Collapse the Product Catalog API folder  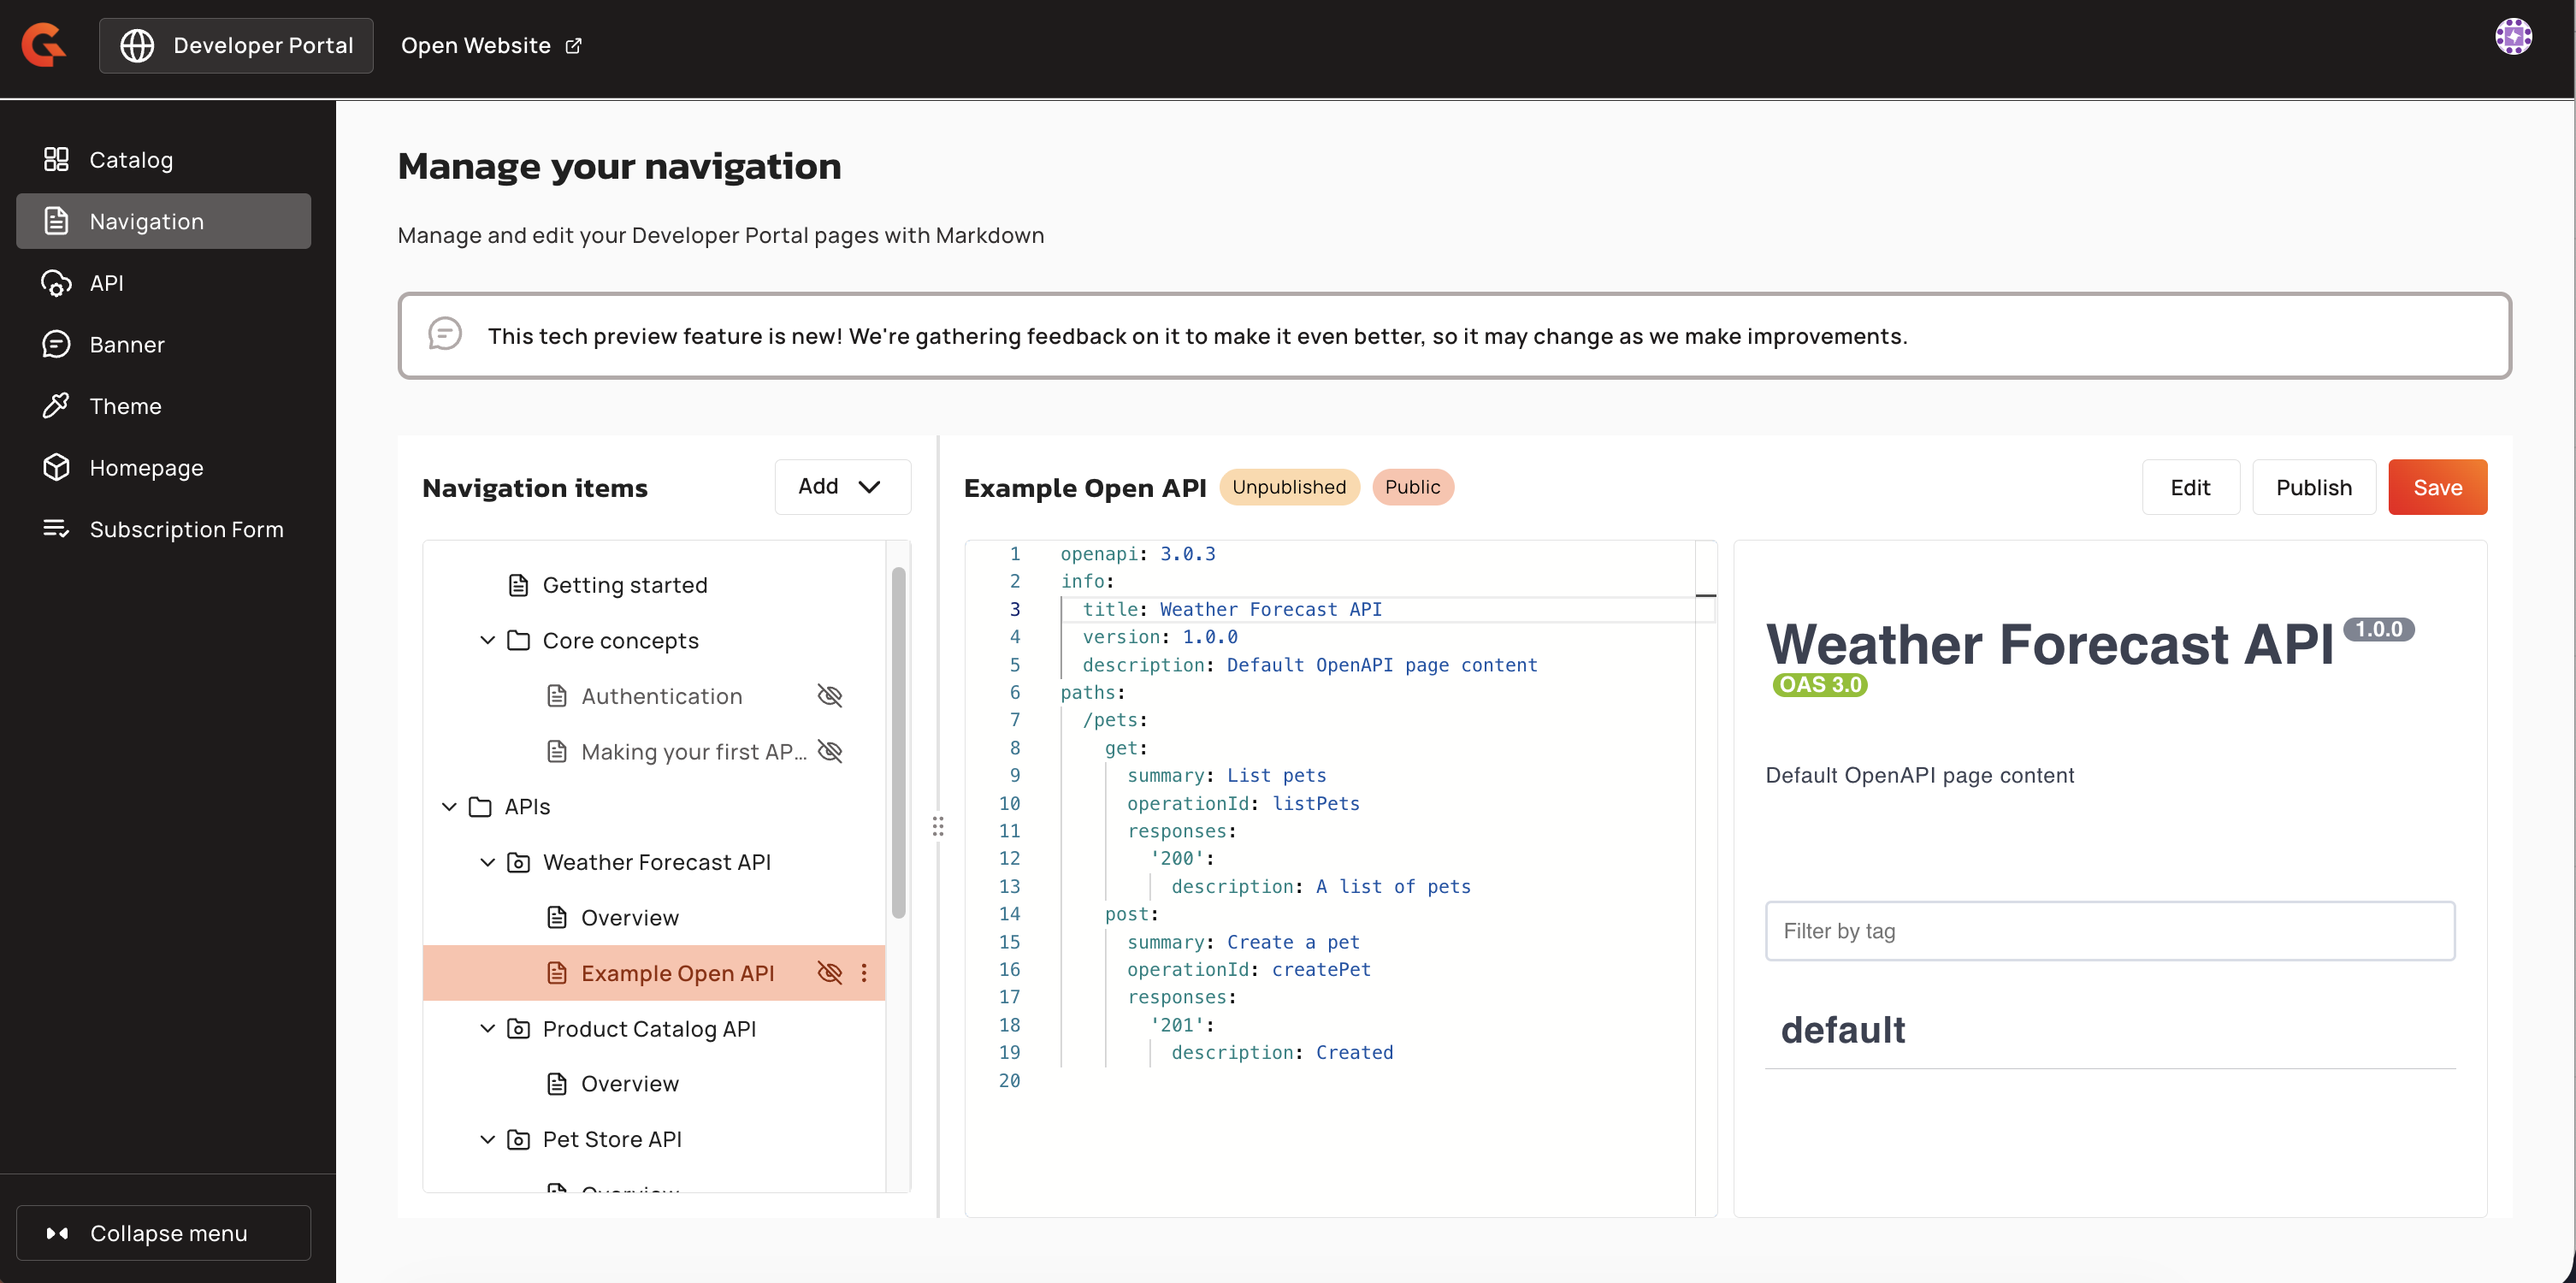(x=487, y=1028)
